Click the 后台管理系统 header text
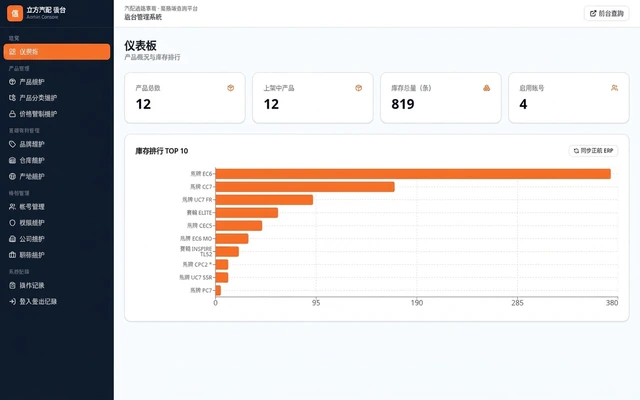The image size is (640, 400). pos(143,17)
